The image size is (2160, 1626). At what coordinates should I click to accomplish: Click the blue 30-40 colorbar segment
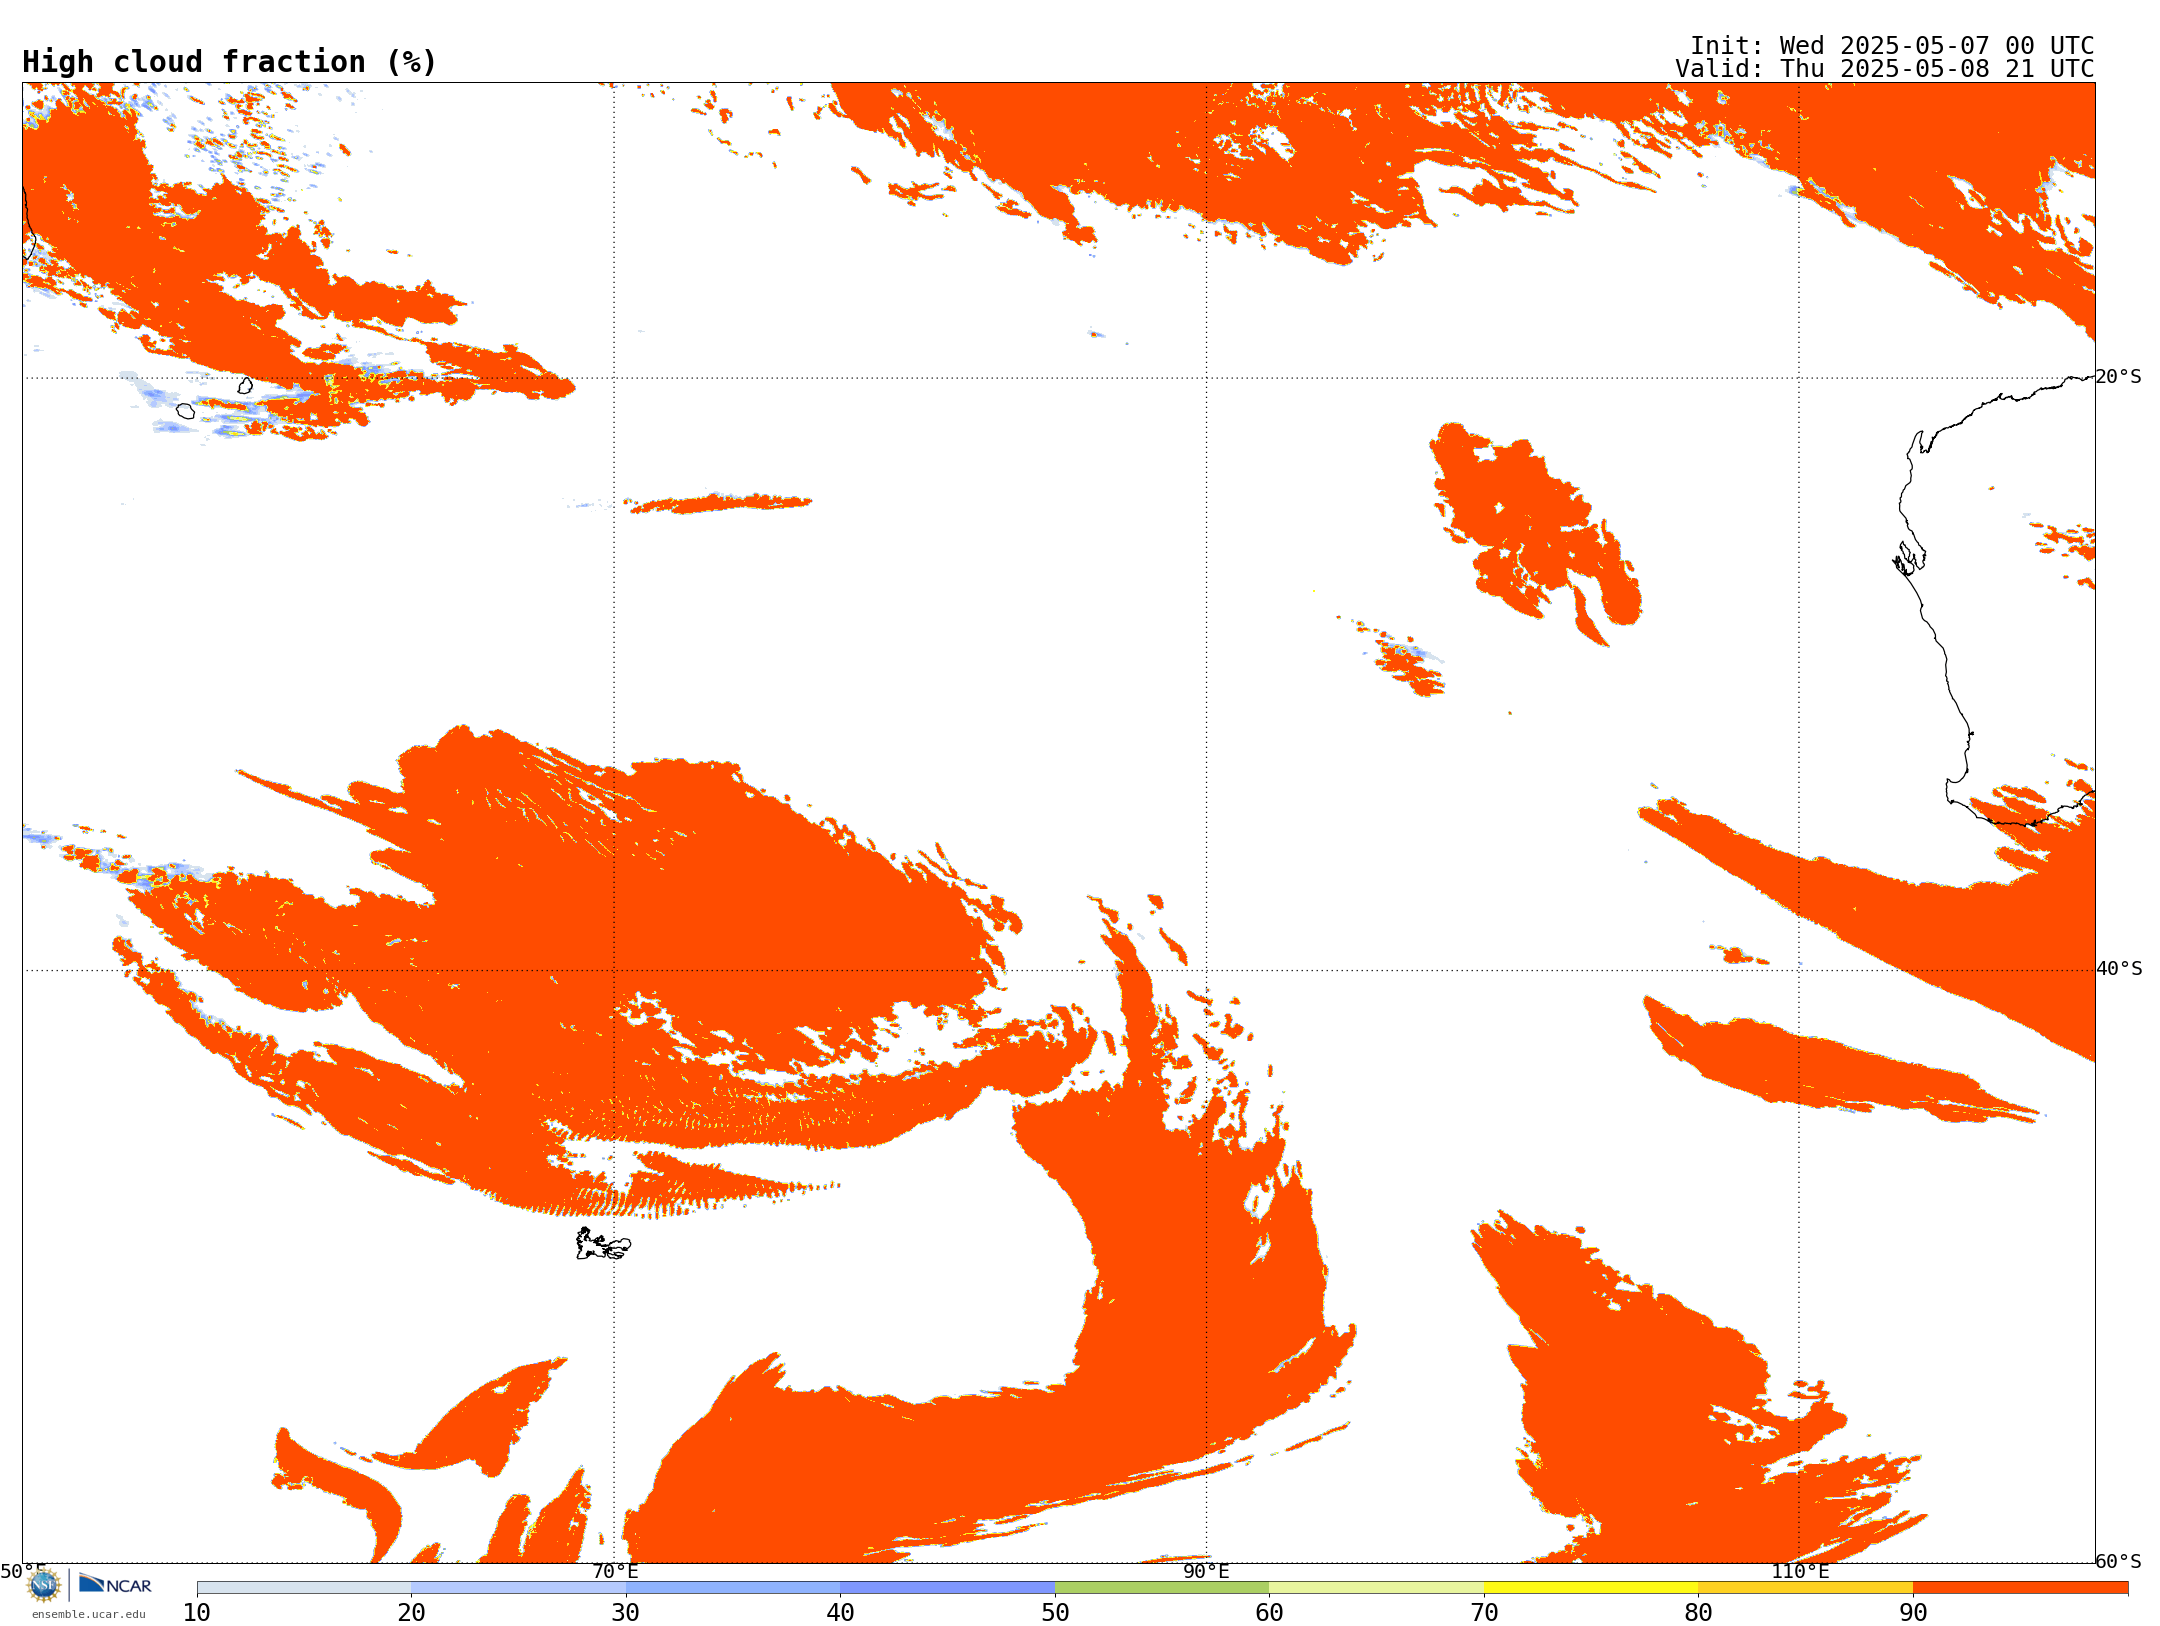point(733,1588)
